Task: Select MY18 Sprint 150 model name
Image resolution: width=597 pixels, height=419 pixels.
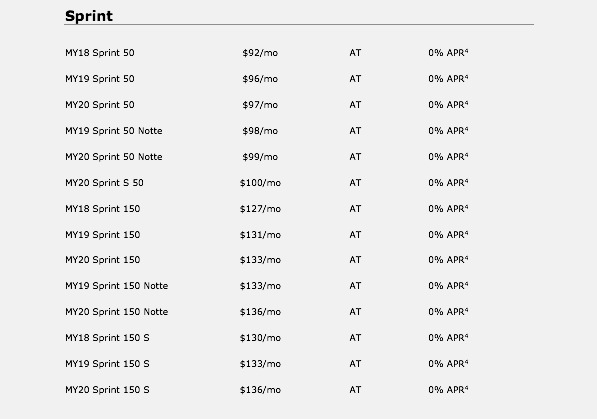Action: (103, 208)
